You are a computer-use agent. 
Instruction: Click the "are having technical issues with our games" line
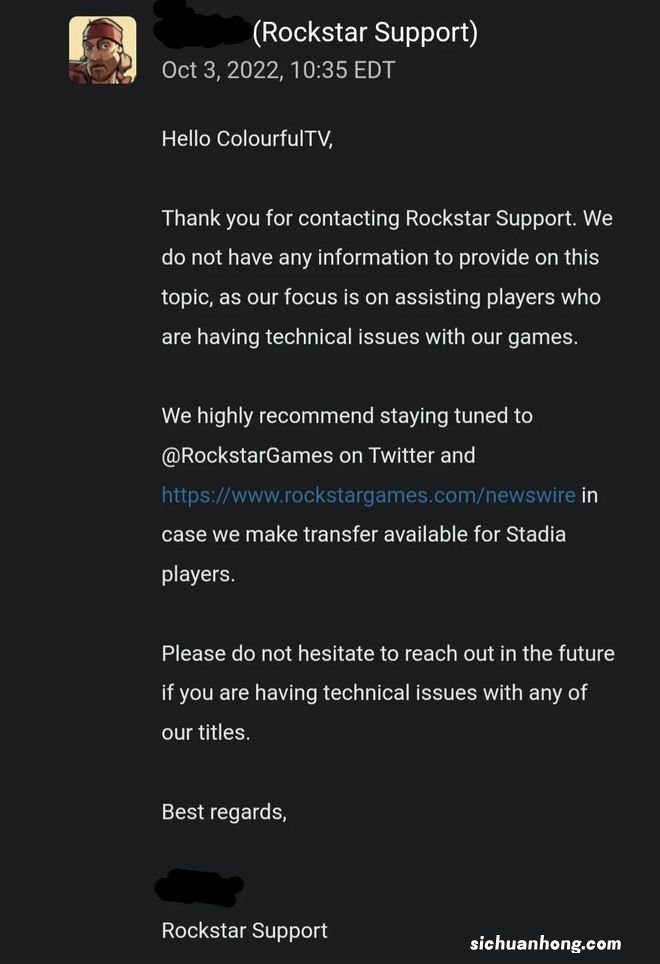coord(369,337)
